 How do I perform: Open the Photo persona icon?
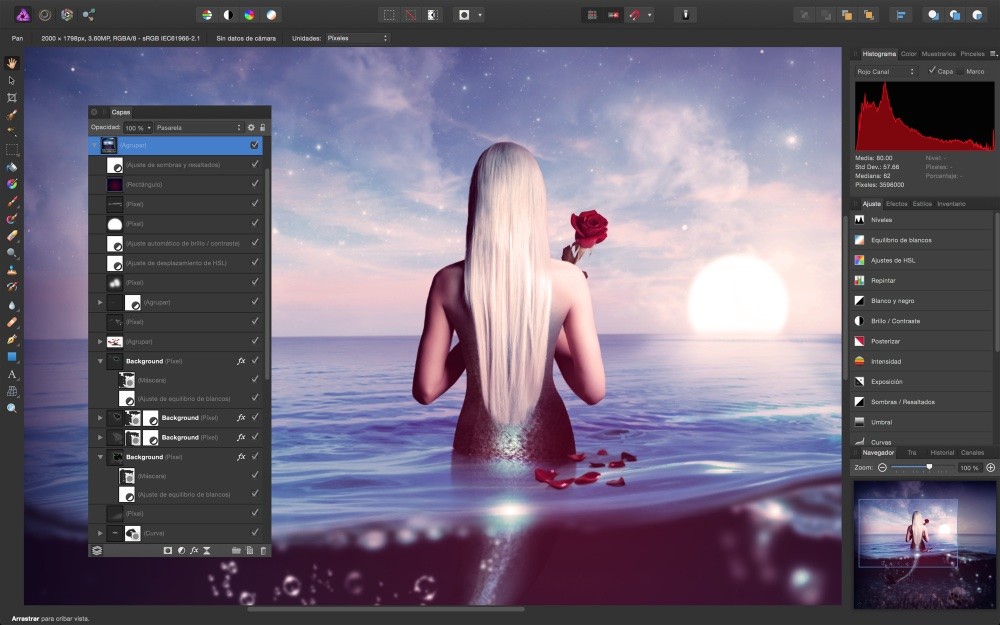pyautogui.click(x=23, y=15)
